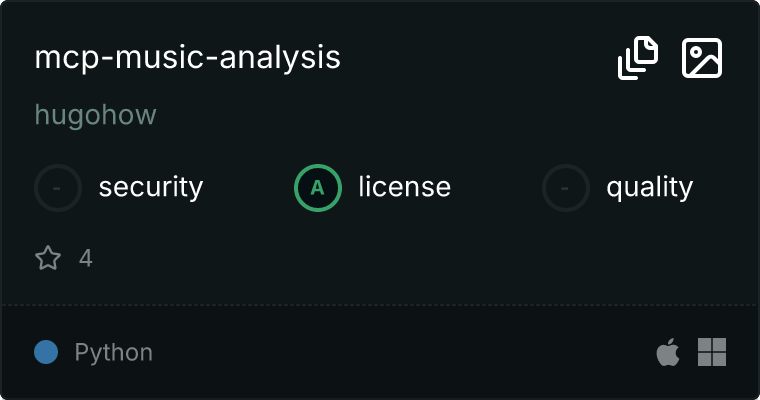Screen dimensions: 760x400
Task: Click blank space right of hugohow
Action: pyautogui.click(x=400, y=115)
